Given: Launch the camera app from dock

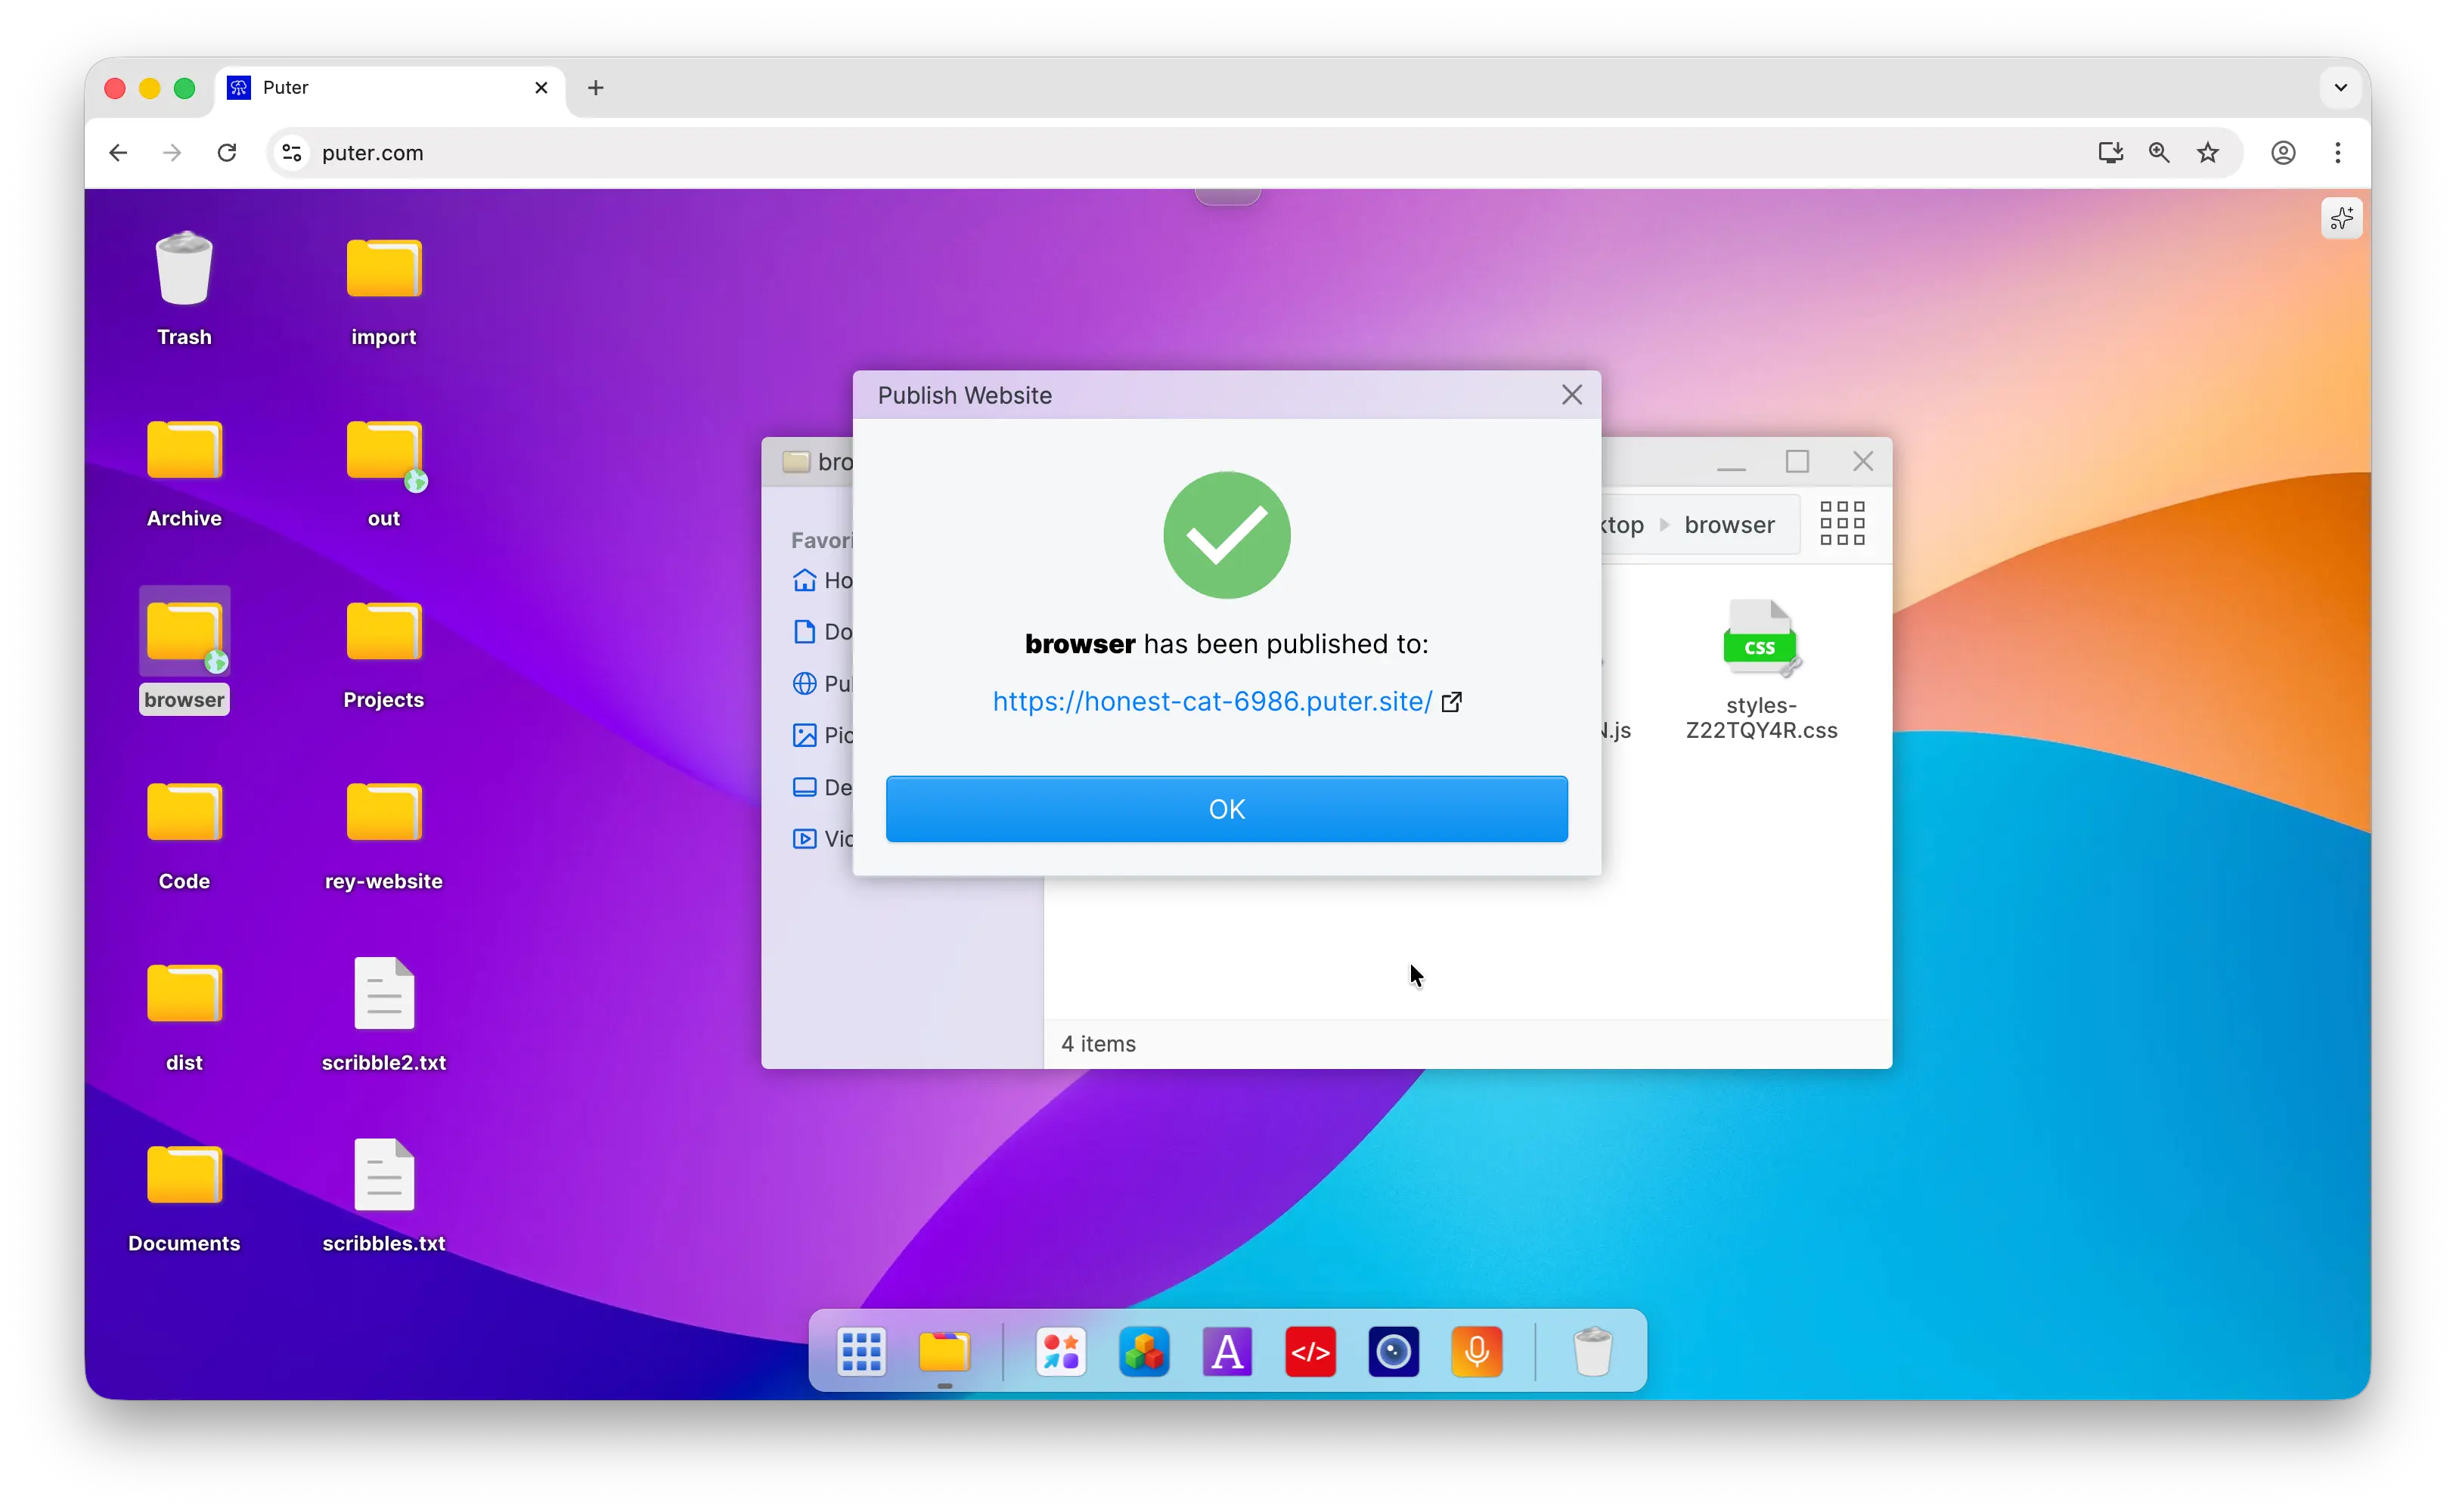Looking at the screenshot, I should 1393,1352.
